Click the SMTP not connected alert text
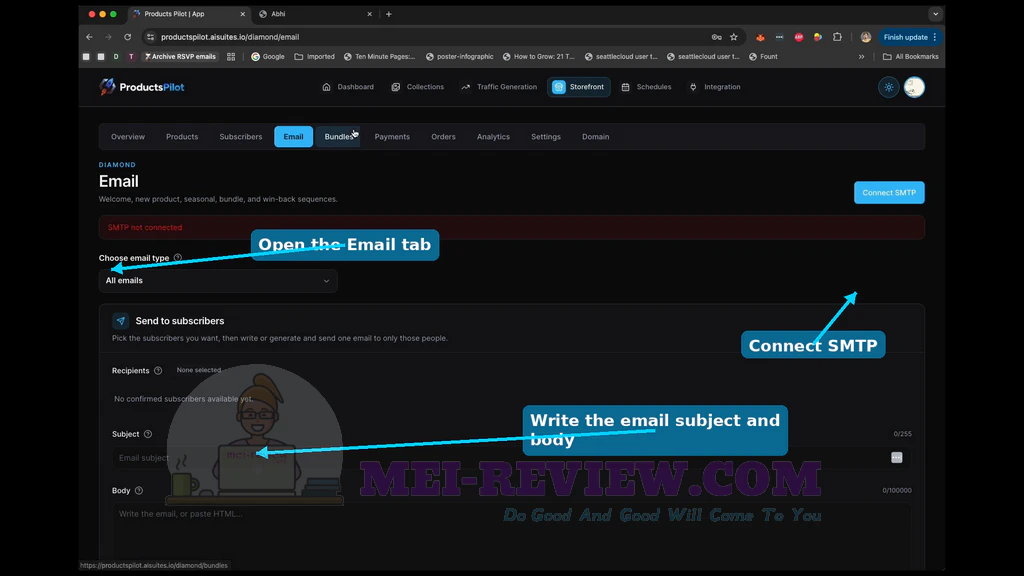This screenshot has height=576, width=1024. pos(145,227)
